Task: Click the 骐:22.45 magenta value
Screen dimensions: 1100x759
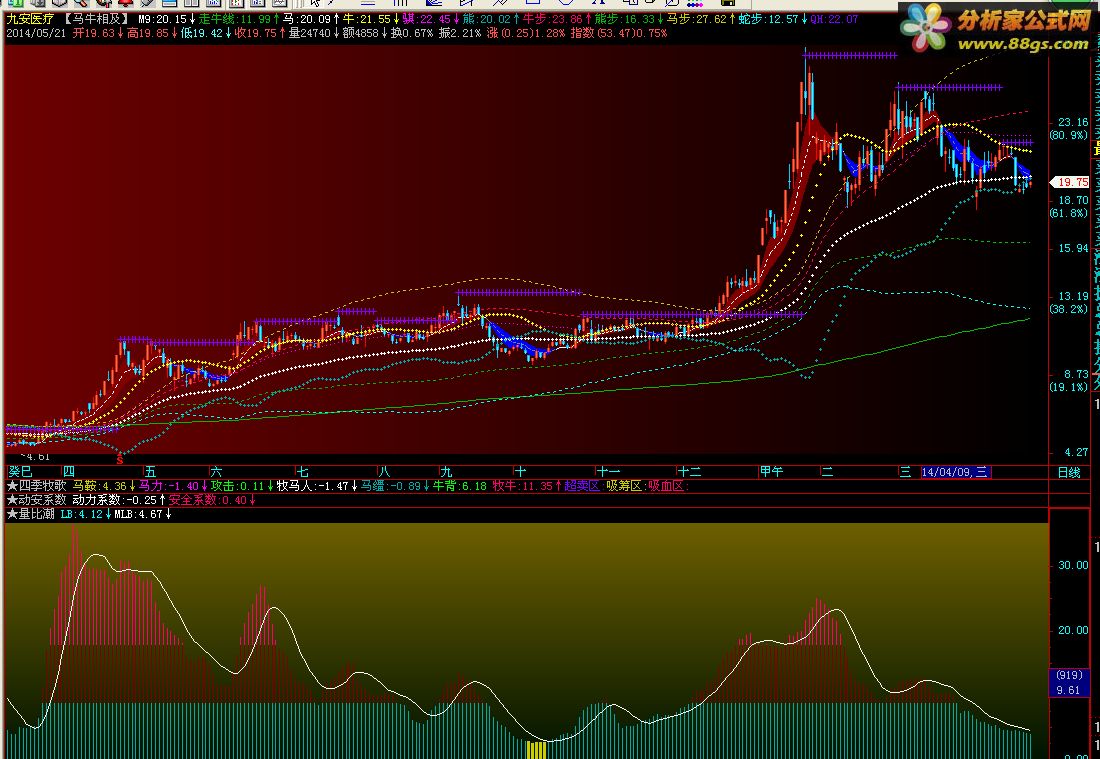Action: [426, 20]
